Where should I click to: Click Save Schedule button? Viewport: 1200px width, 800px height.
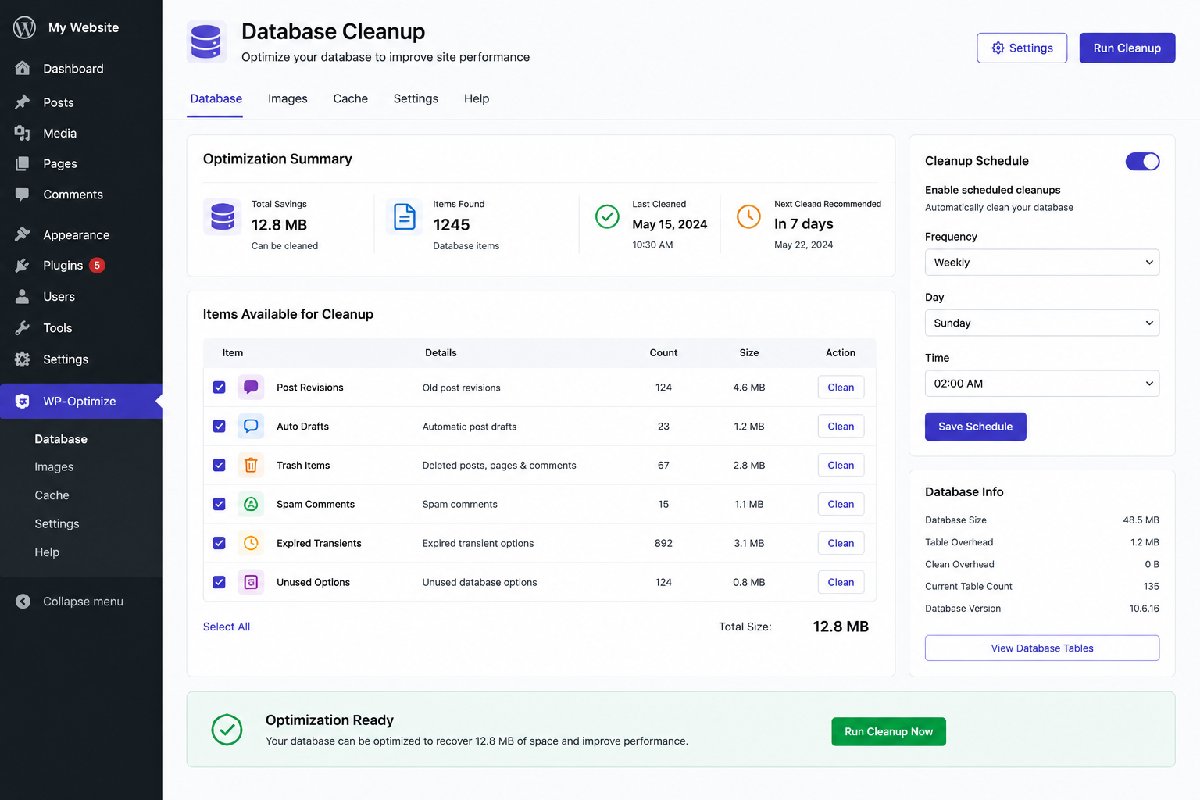tap(976, 427)
